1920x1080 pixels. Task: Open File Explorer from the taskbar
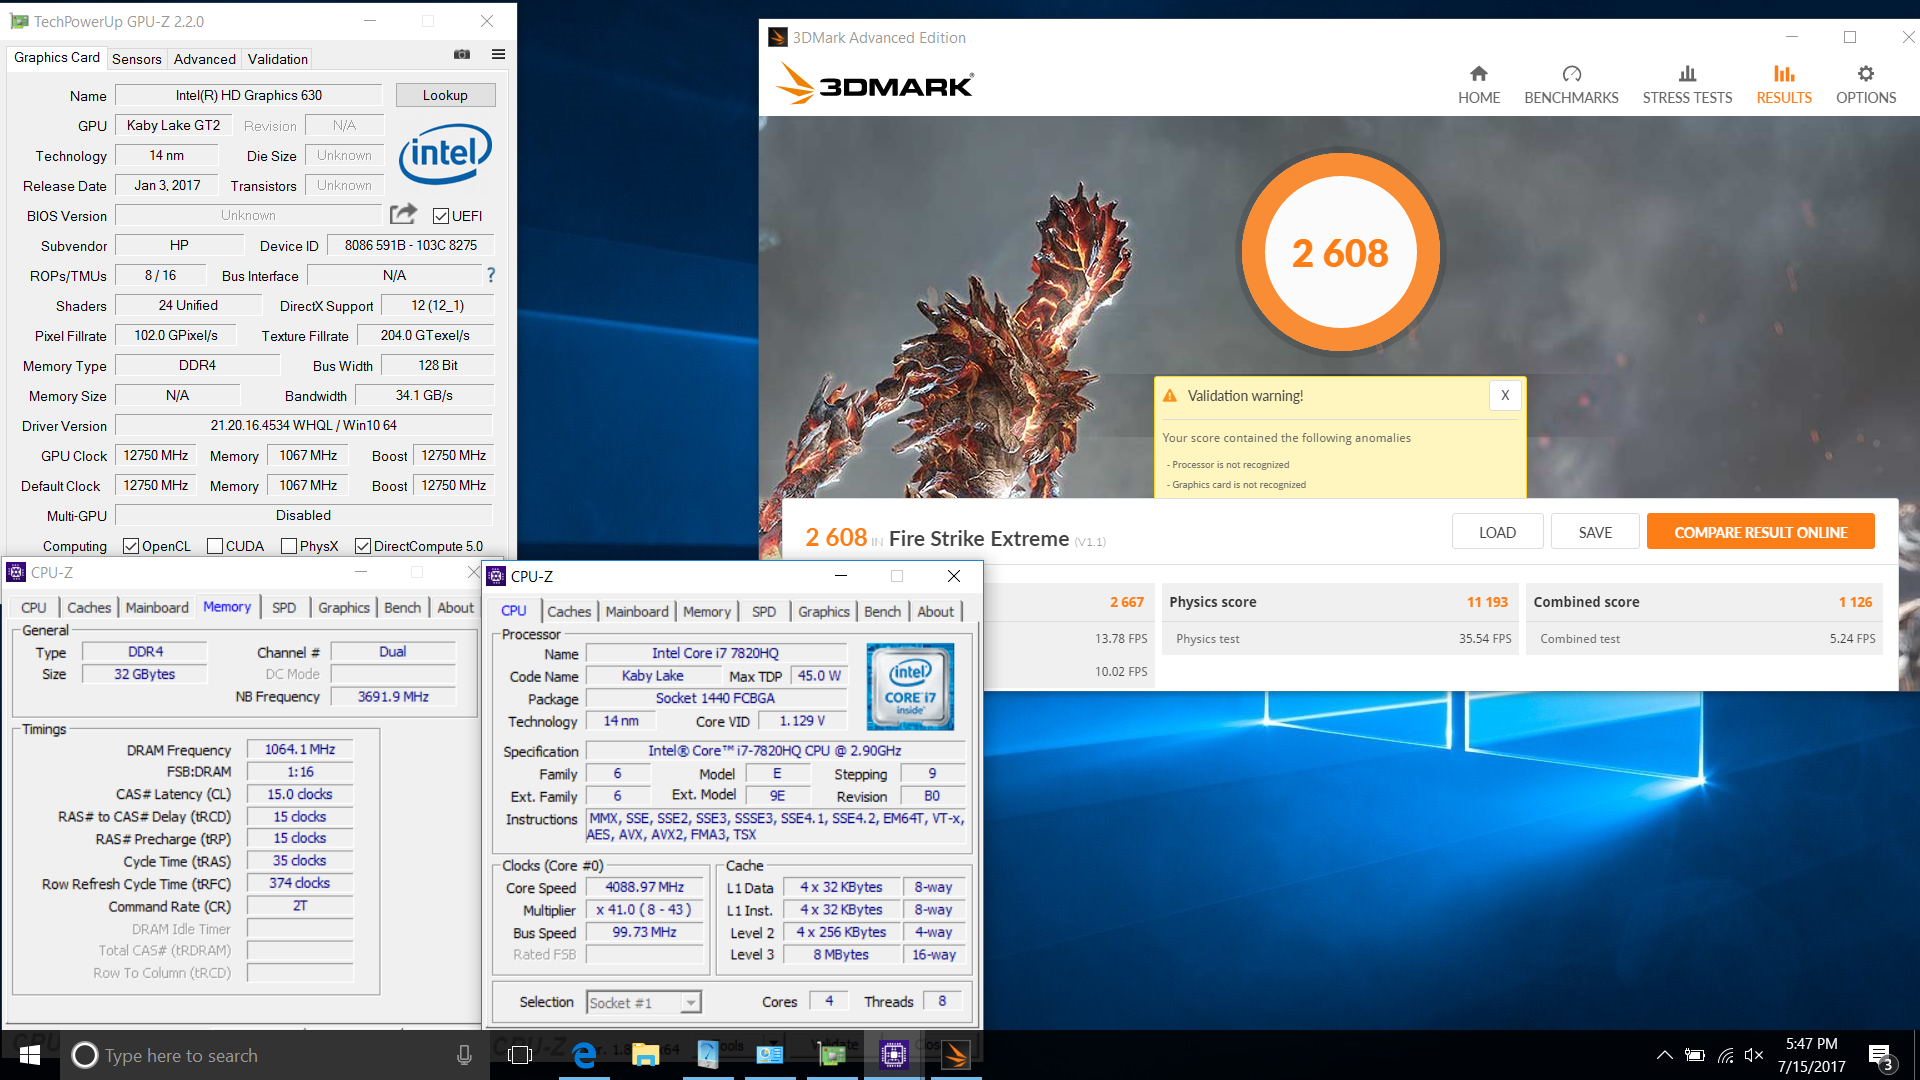(x=645, y=1055)
